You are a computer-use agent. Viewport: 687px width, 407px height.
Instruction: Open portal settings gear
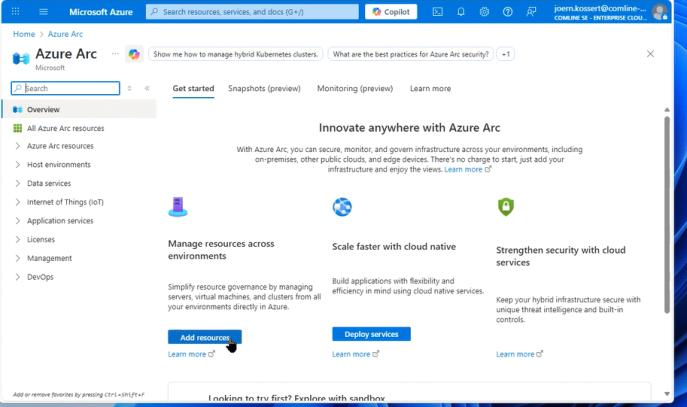[484, 12]
